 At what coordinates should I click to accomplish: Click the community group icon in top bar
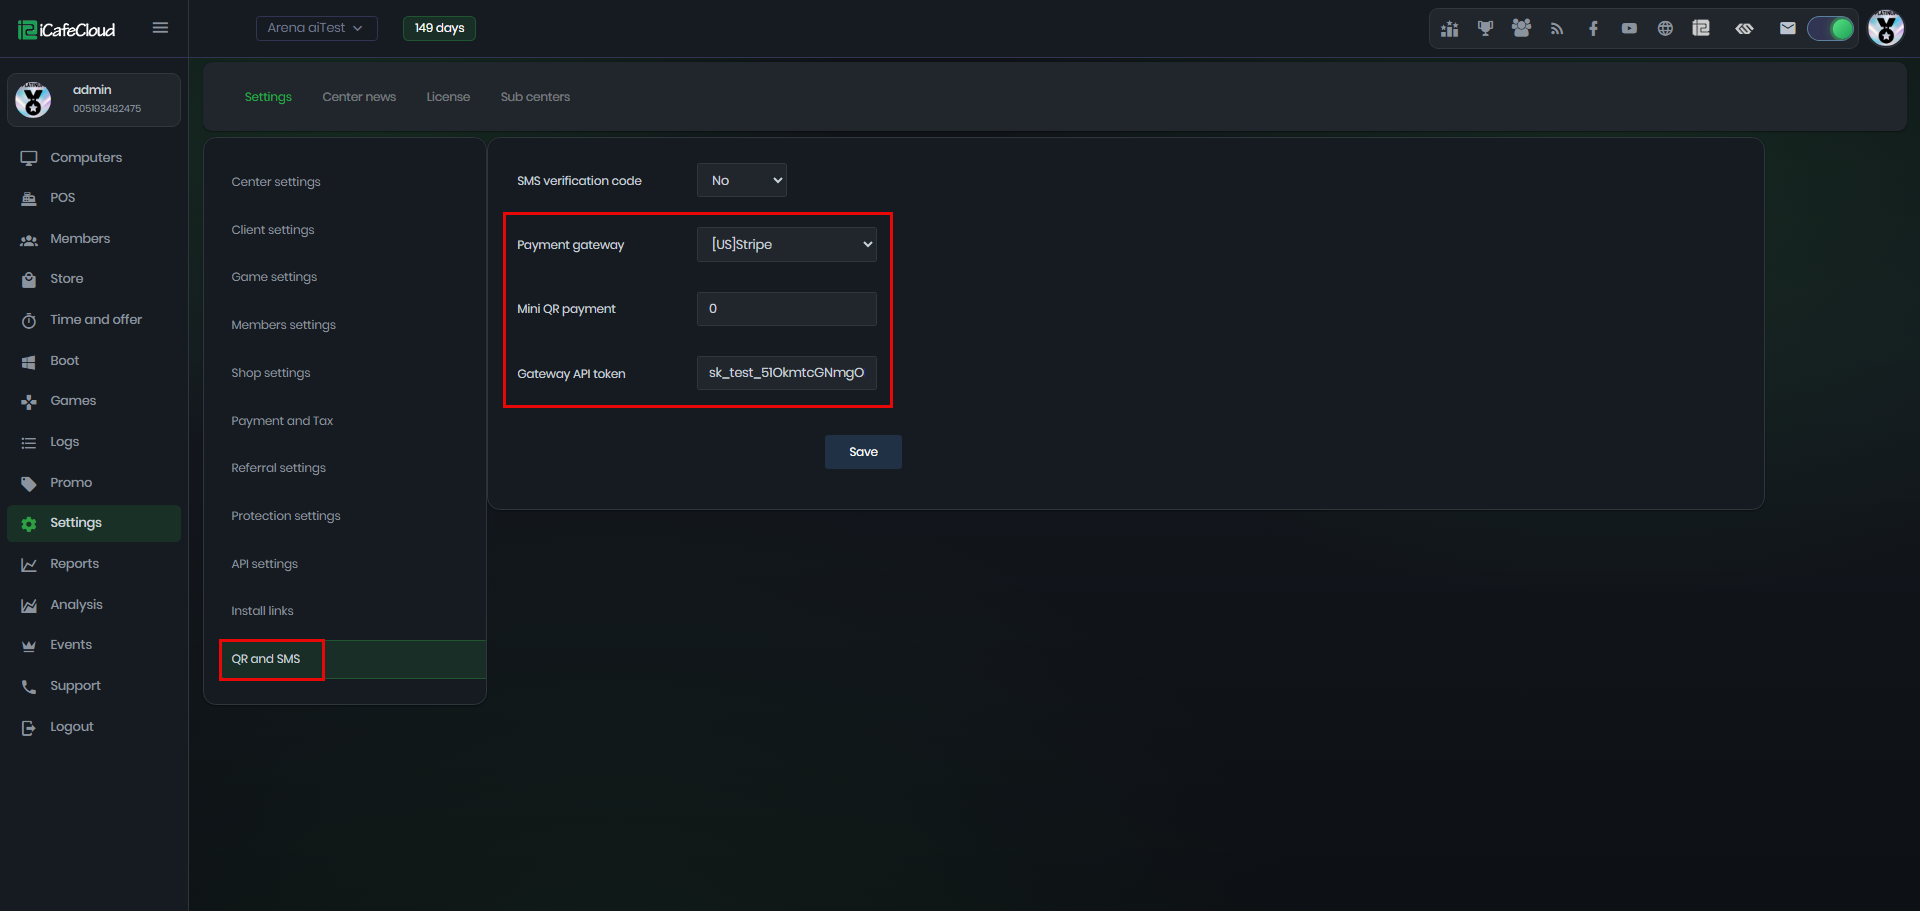click(1521, 29)
